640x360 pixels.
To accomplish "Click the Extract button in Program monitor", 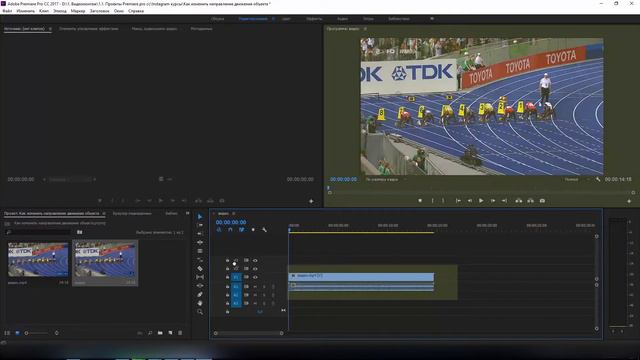I will pos(530,201).
